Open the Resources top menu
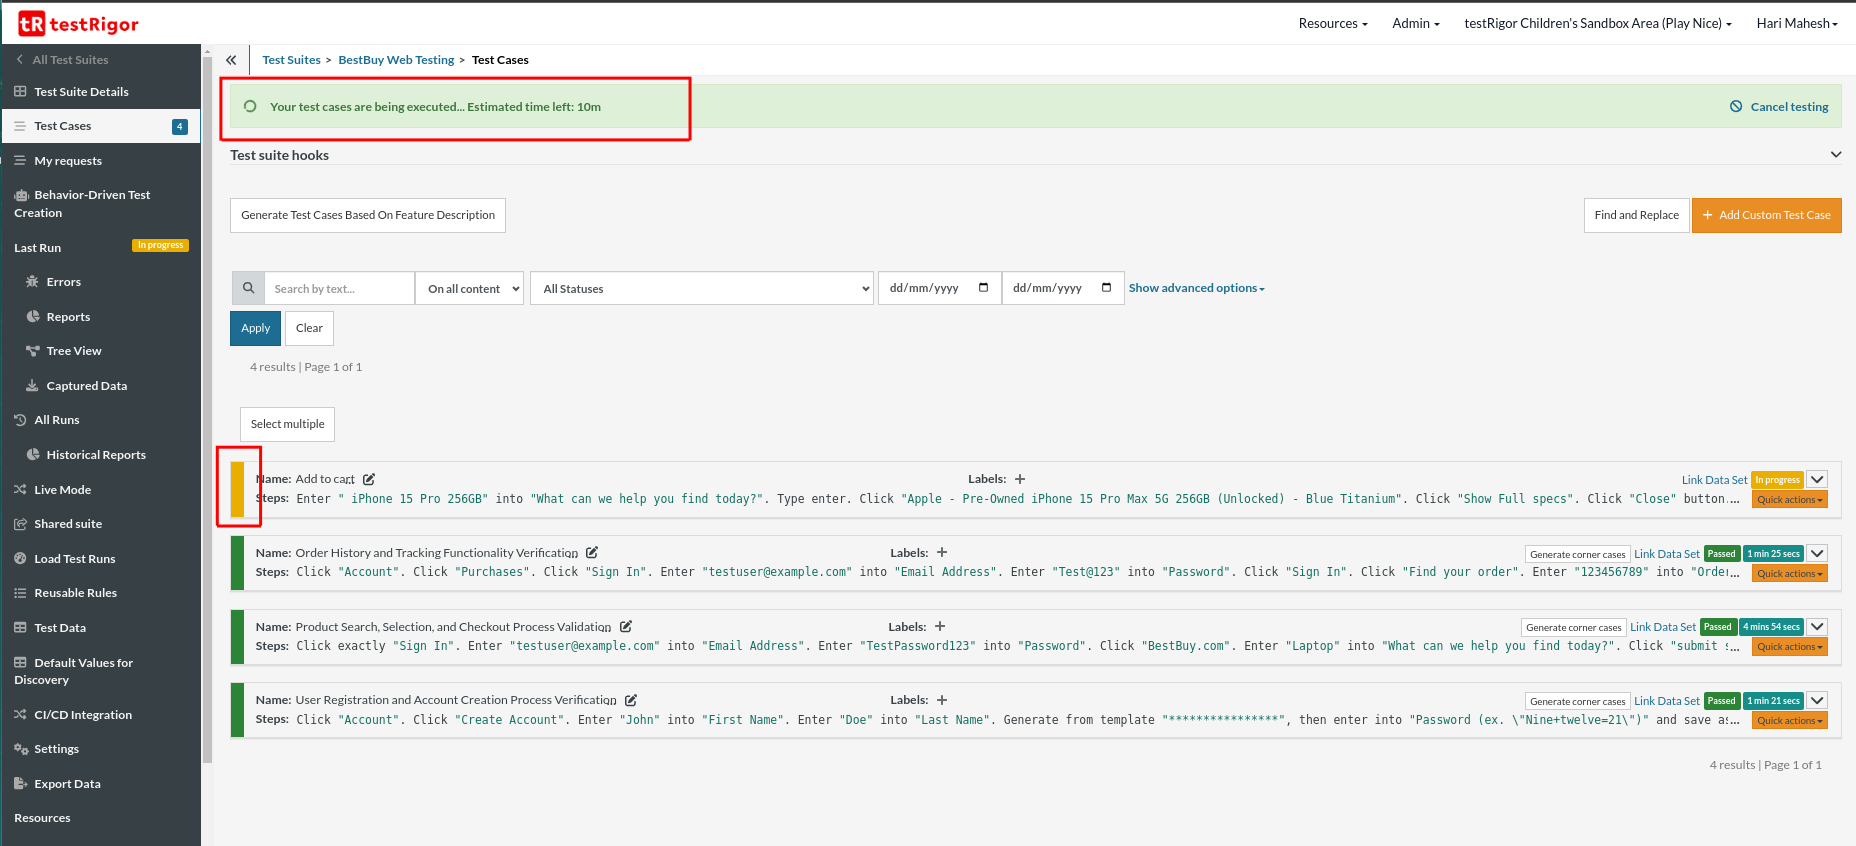Image resolution: width=1856 pixels, height=846 pixels. point(1332,24)
